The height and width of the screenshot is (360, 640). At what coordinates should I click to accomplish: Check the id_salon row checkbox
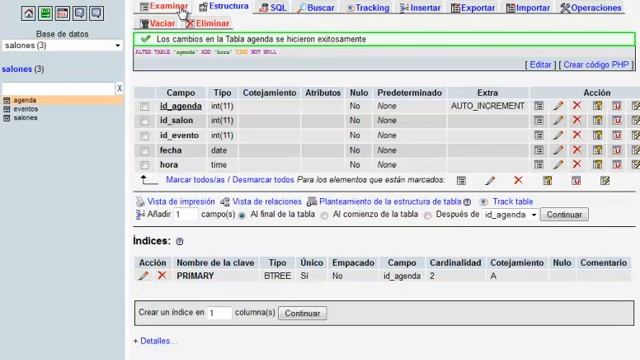[x=144, y=121]
